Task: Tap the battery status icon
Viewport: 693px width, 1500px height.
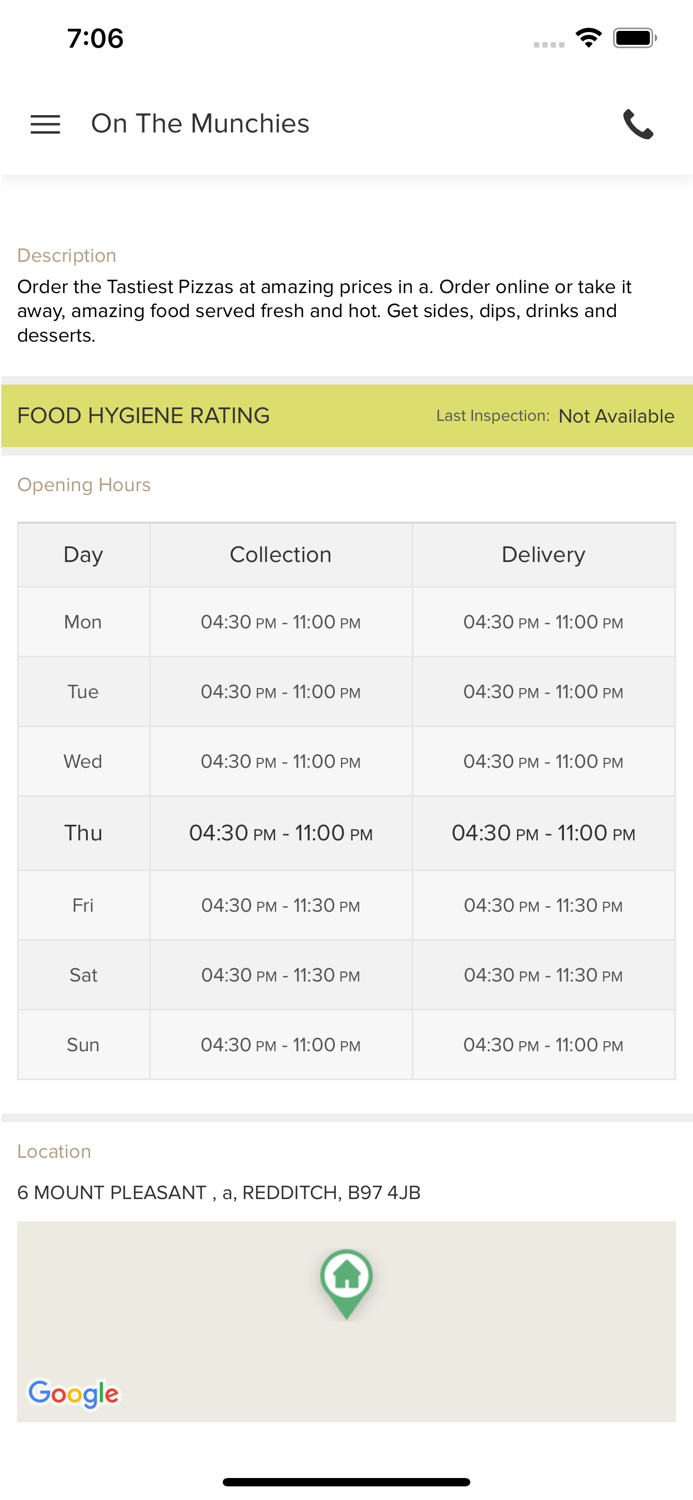Action: click(634, 38)
